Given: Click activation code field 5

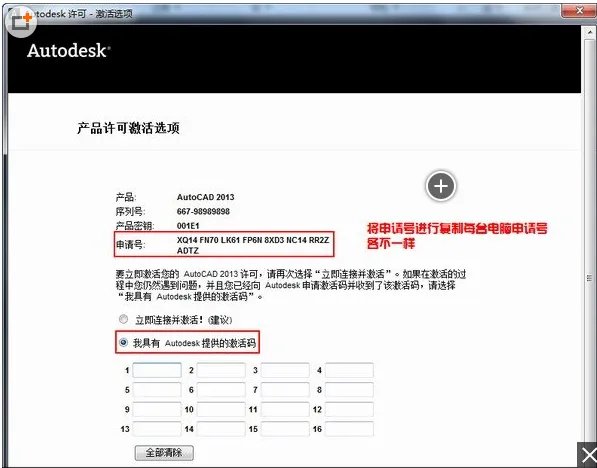Looking at the screenshot, I should (157, 390).
